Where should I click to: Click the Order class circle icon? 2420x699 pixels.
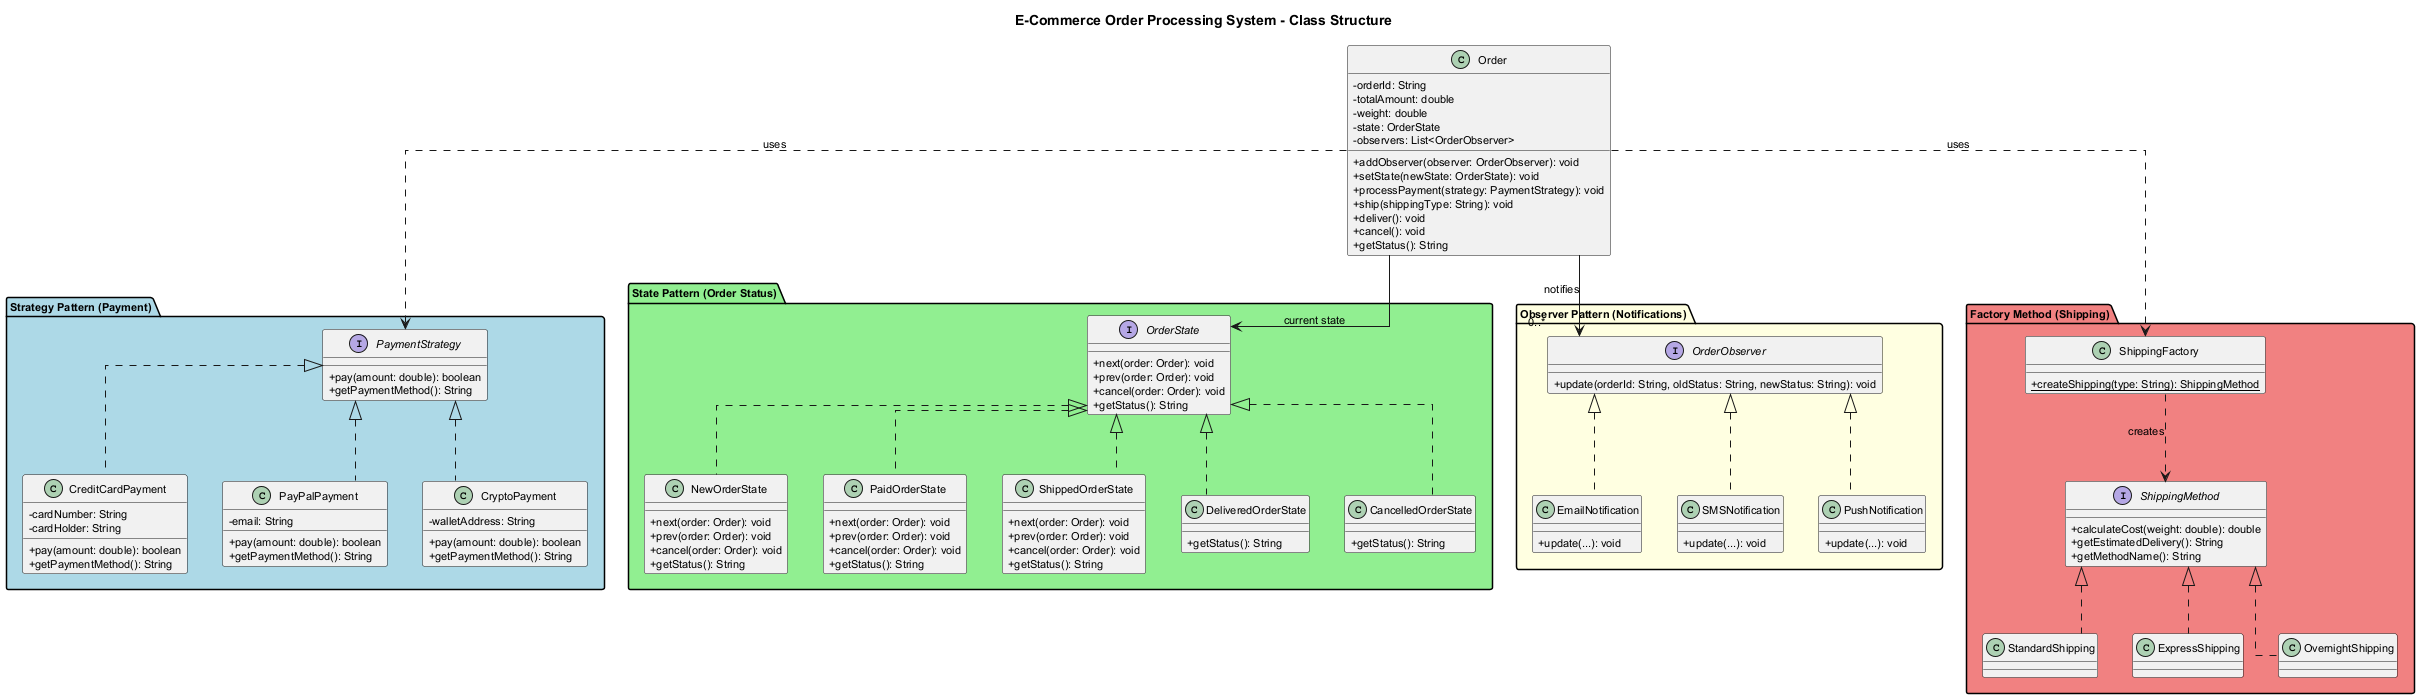click(x=1460, y=60)
